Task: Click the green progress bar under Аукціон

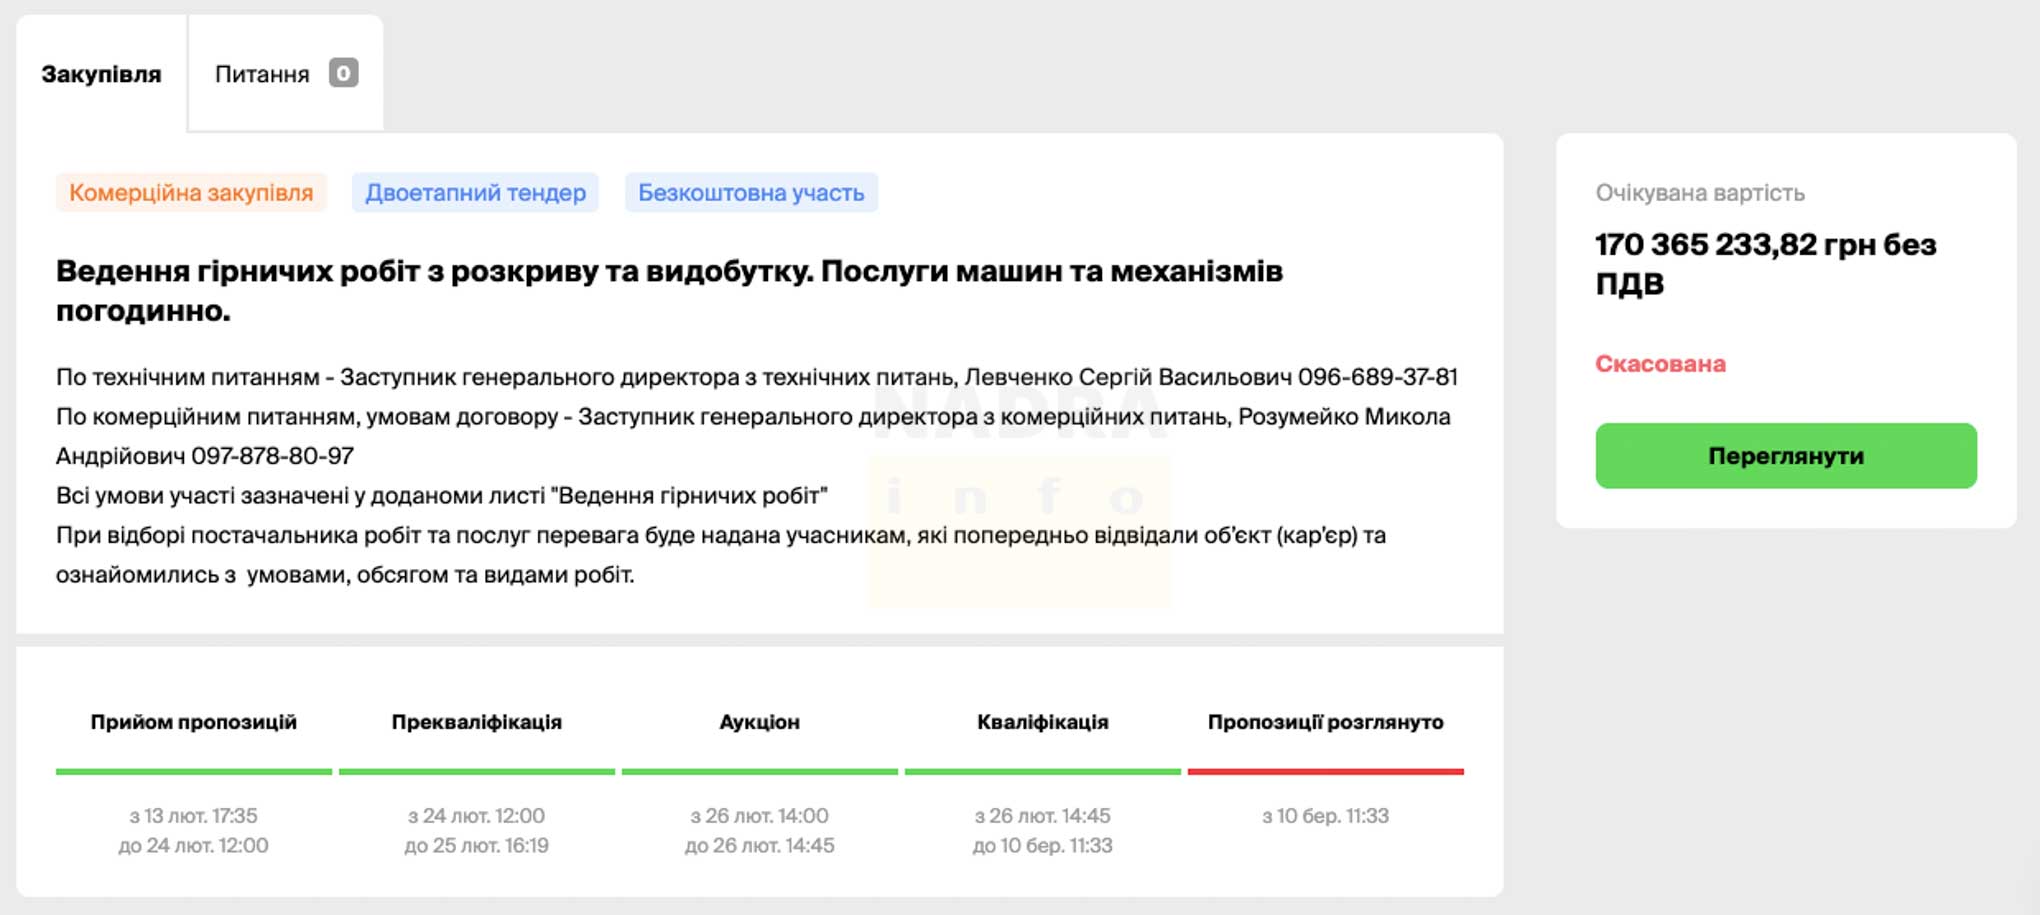Action: tap(759, 771)
